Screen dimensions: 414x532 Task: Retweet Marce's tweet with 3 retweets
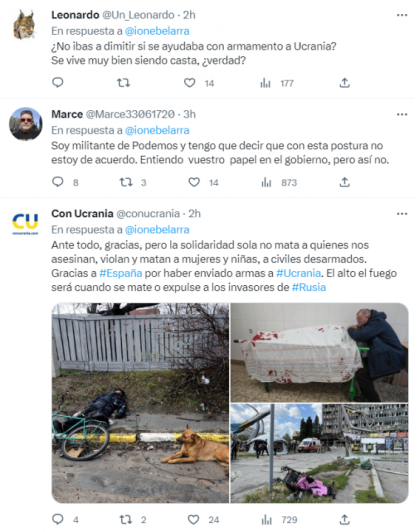[126, 182]
